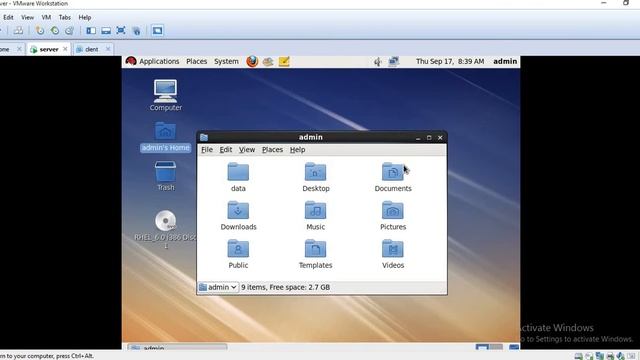Open the GNOME Applications menu

click(159, 61)
